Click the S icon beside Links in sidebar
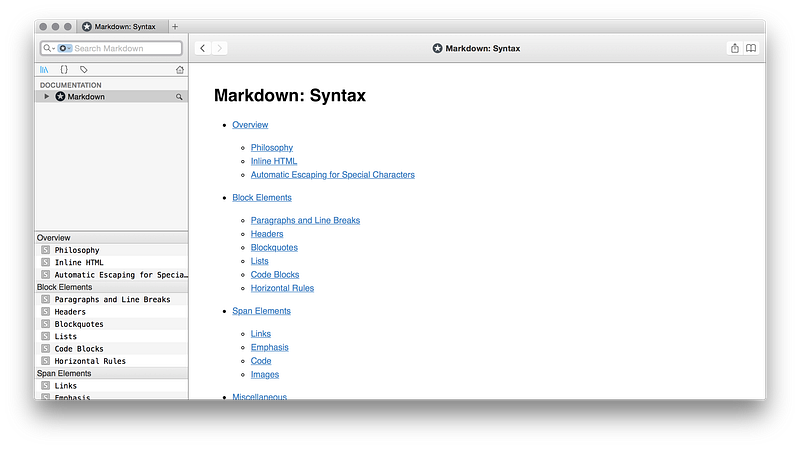Viewport: 800px width, 449px height. coord(45,386)
